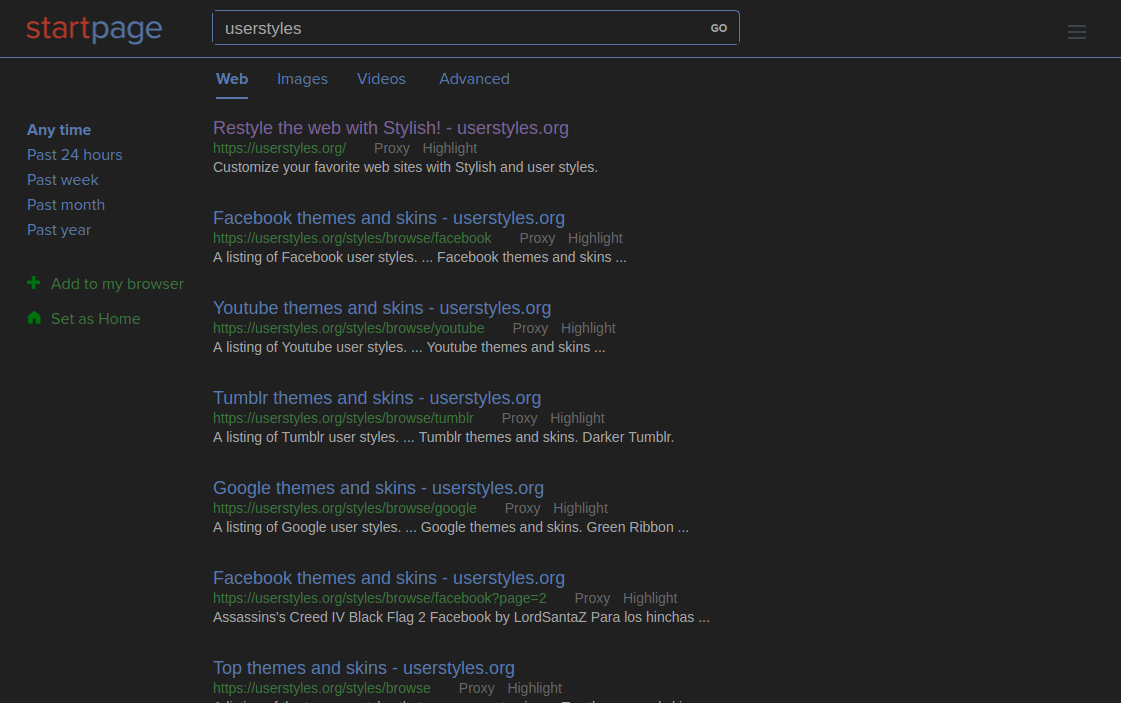The image size is (1121, 703).
Task: Select the Web results tab
Action: 232,79
